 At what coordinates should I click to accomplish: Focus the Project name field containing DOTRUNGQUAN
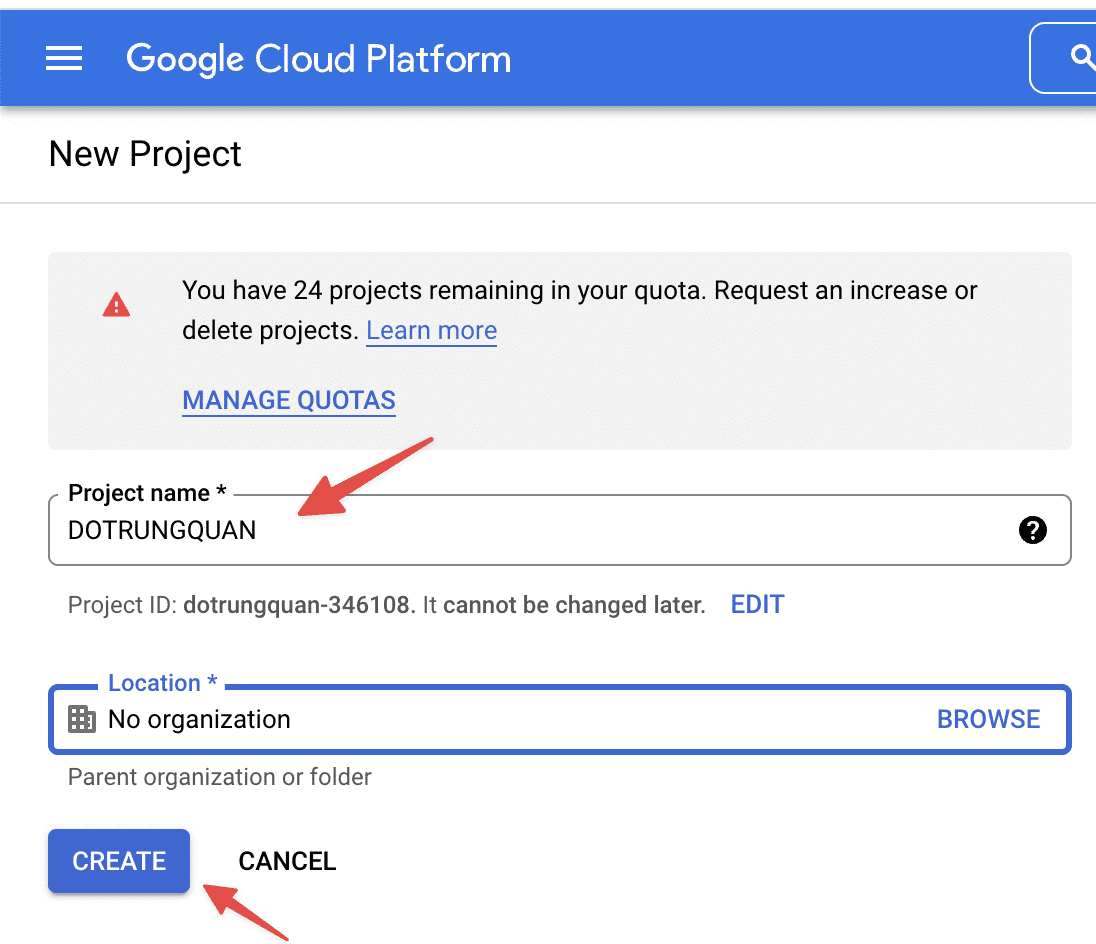pyautogui.click(x=540, y=531)
